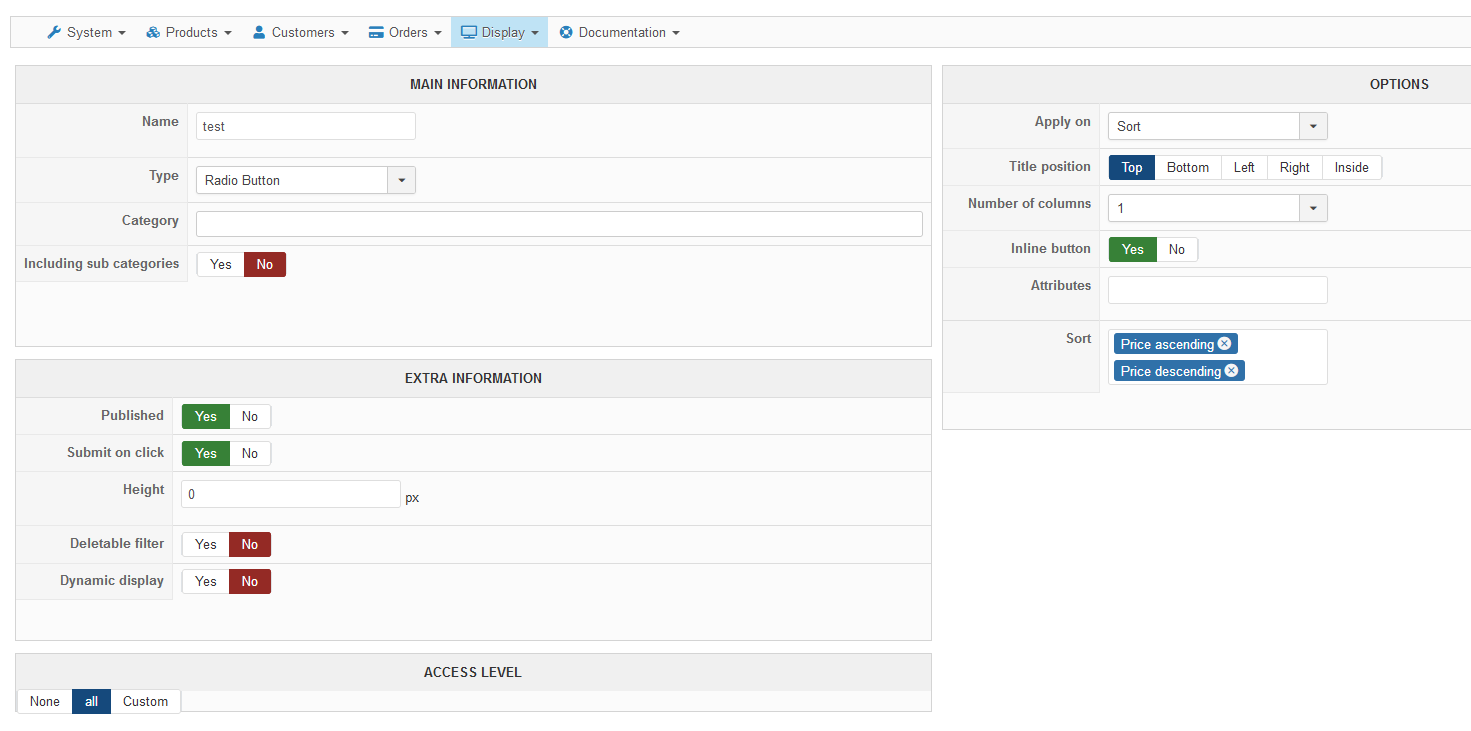1471x731 pixels.
Task: Select all access level
Action: (91, 701)
